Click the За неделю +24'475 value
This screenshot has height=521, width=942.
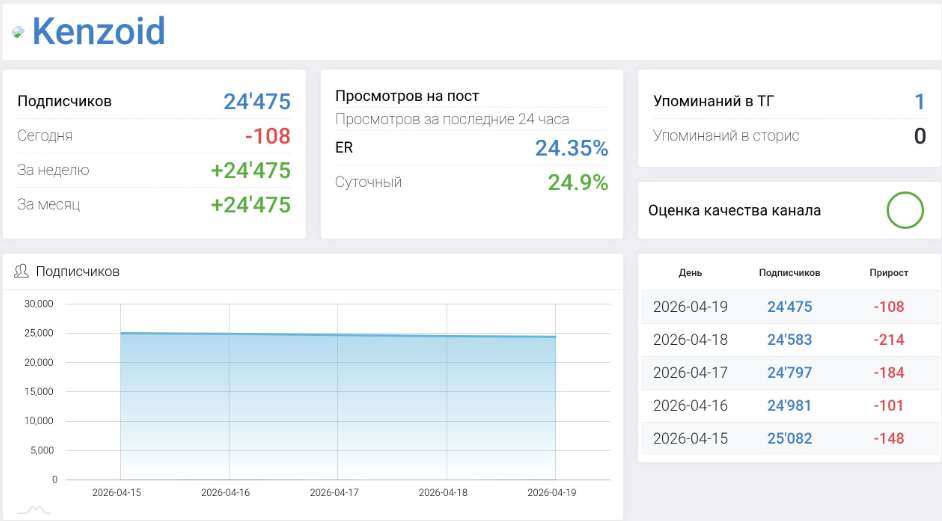pos(251,171)
